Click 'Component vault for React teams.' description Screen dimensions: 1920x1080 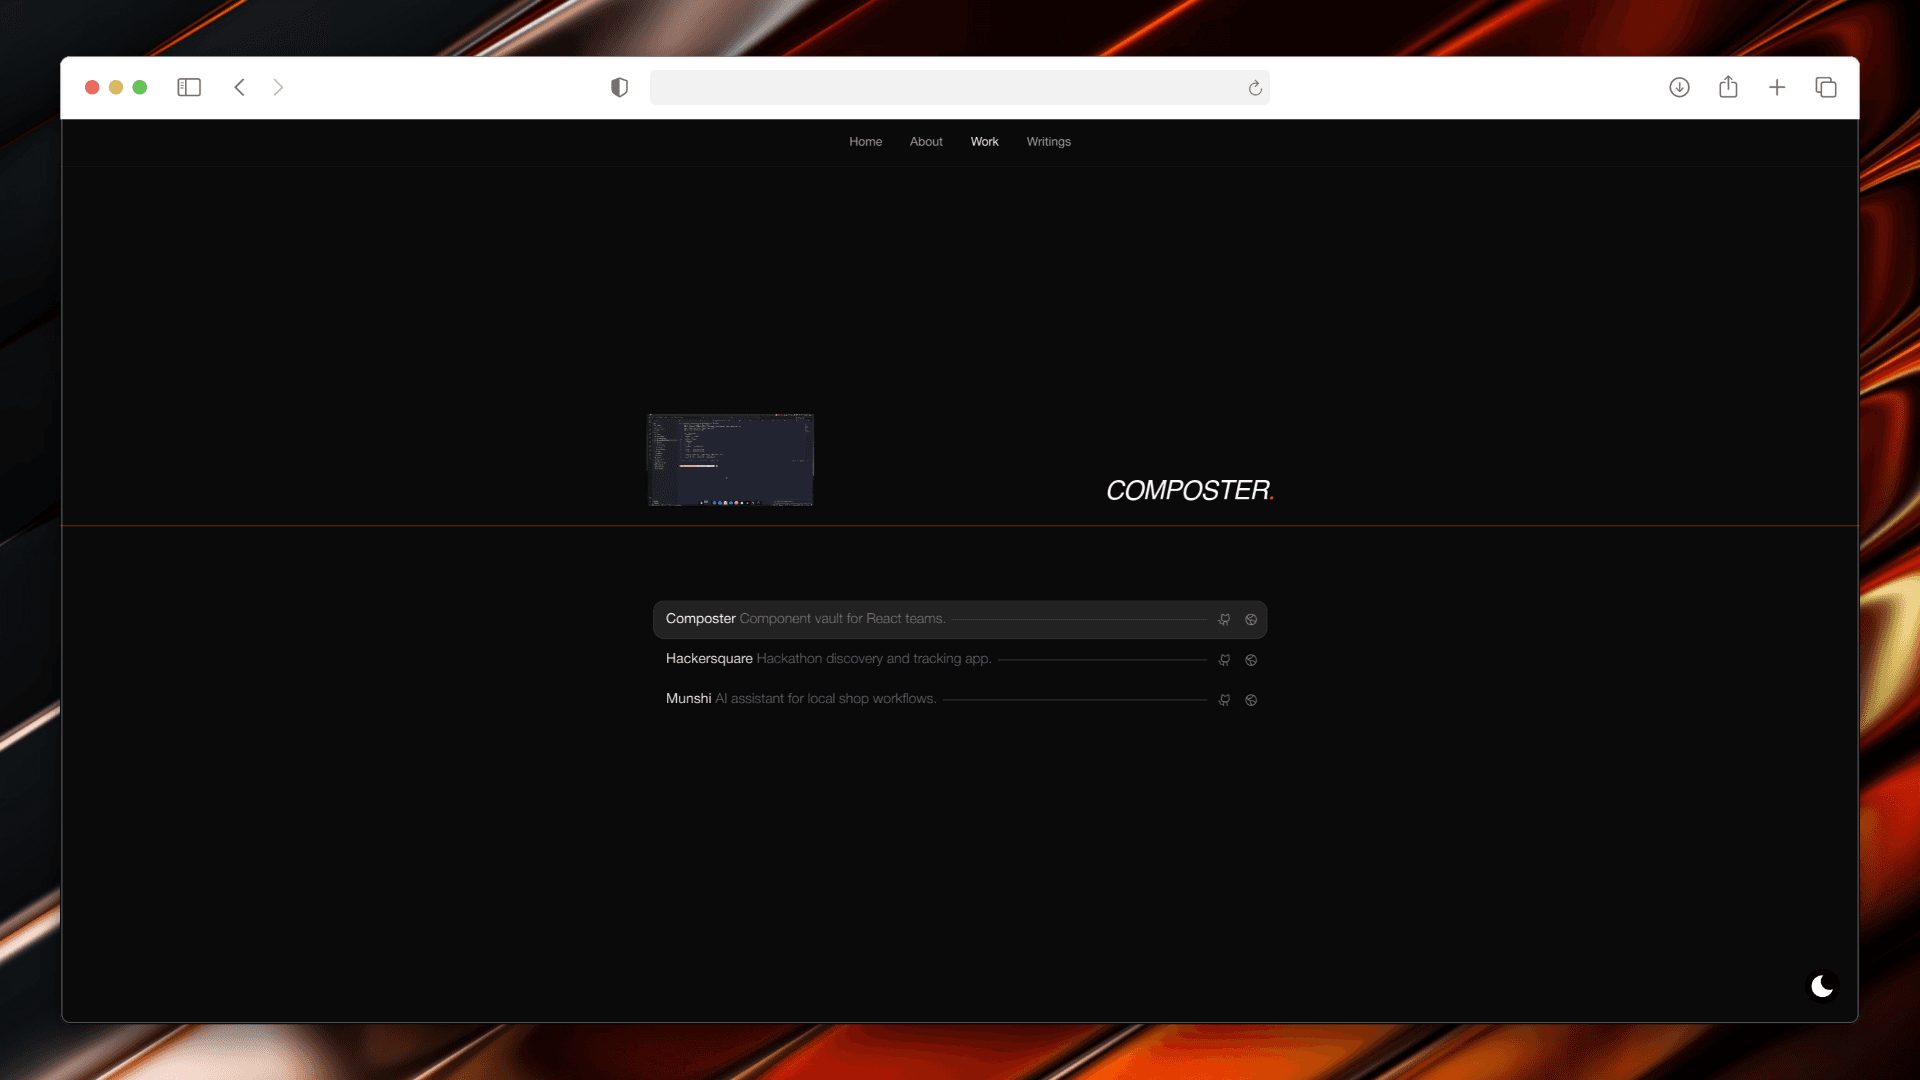point(842,619)
